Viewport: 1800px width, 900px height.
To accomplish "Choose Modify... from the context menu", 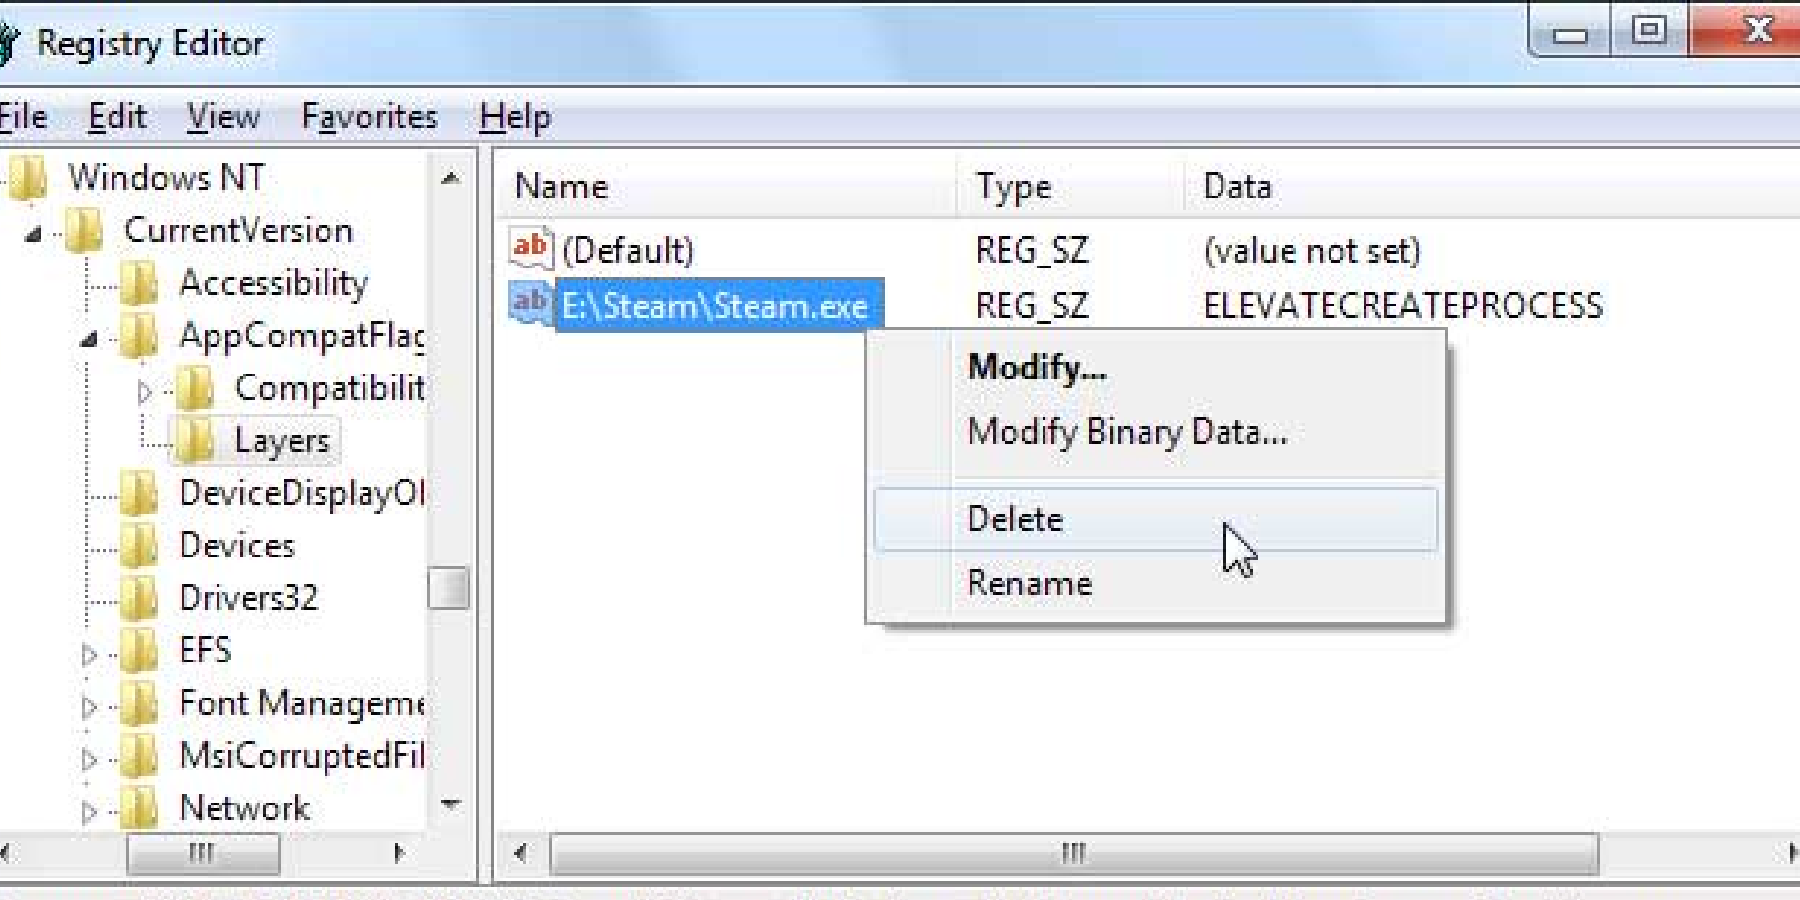I will click(x=1156, y=368).
